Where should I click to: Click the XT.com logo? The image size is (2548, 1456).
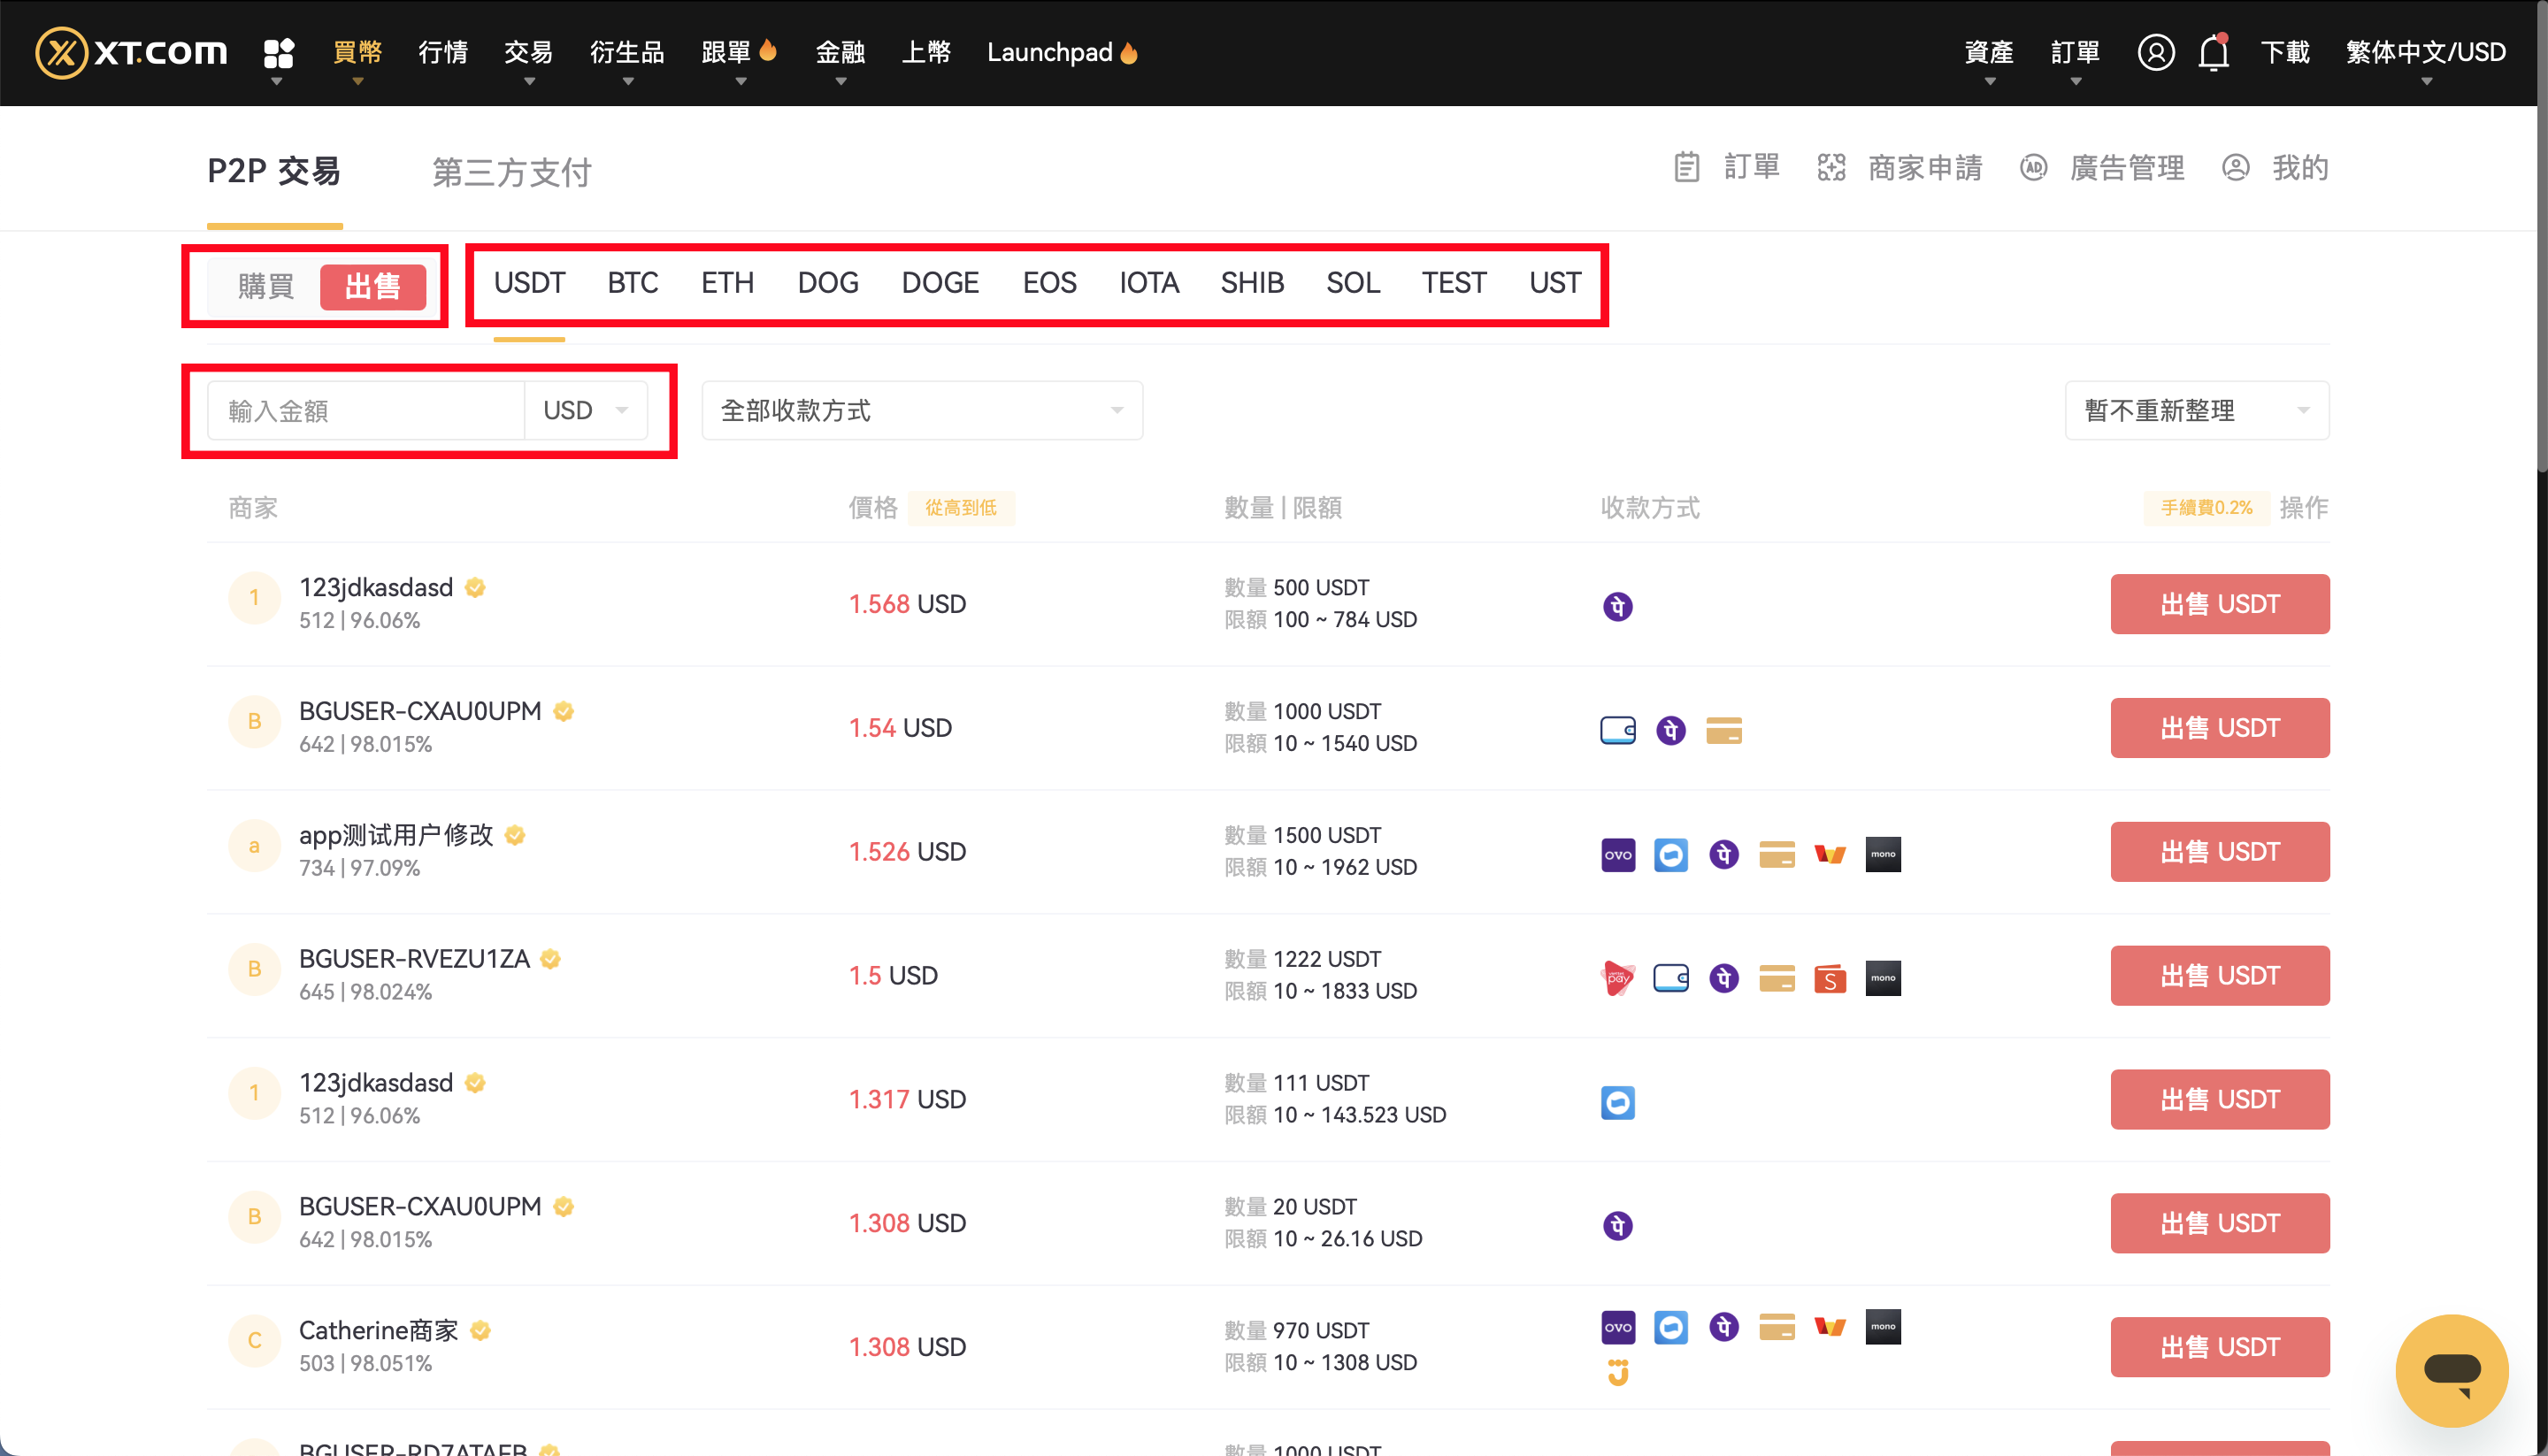click(131, 52)
